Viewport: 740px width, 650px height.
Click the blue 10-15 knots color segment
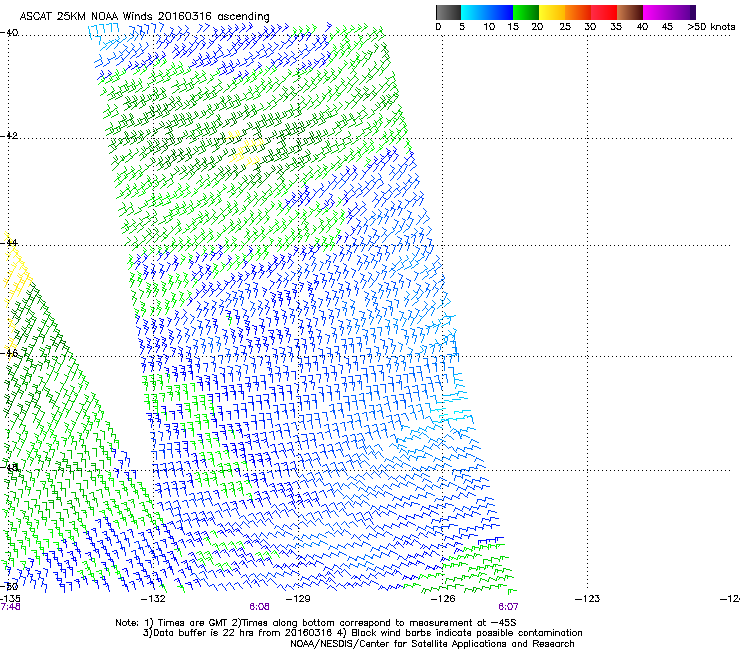tap(500, 12)
